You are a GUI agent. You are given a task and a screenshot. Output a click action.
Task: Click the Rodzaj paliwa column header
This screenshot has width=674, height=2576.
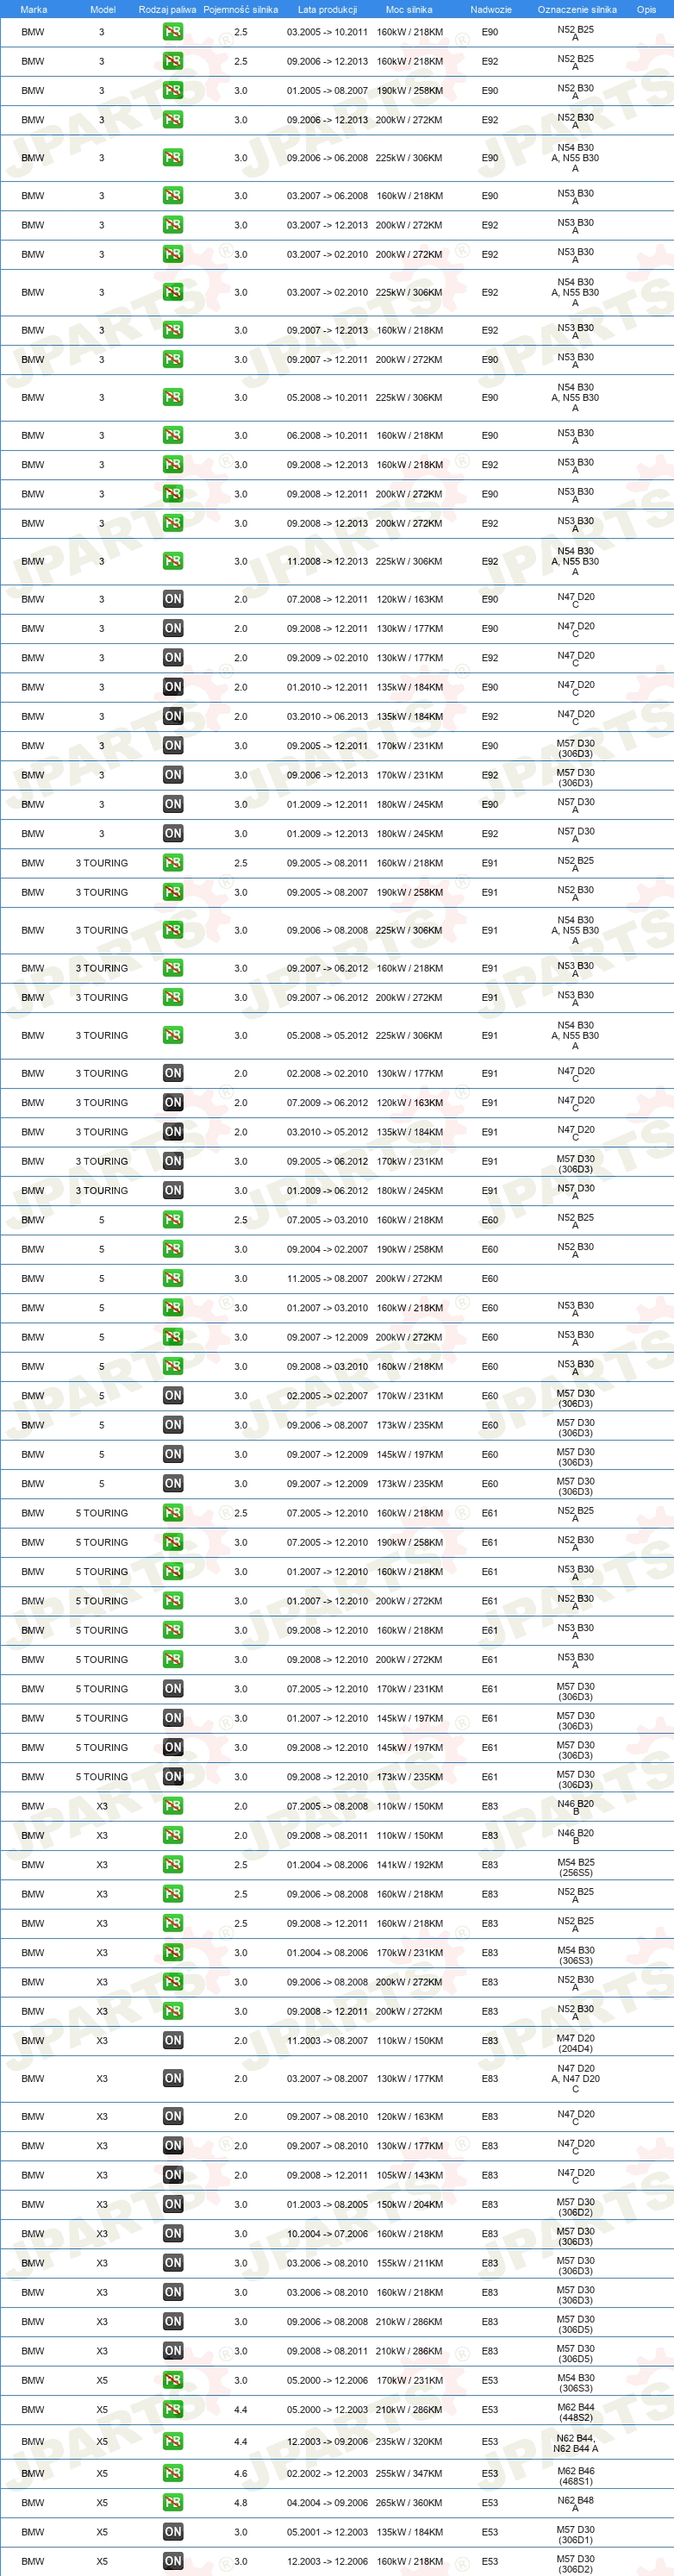click(167, 9)
